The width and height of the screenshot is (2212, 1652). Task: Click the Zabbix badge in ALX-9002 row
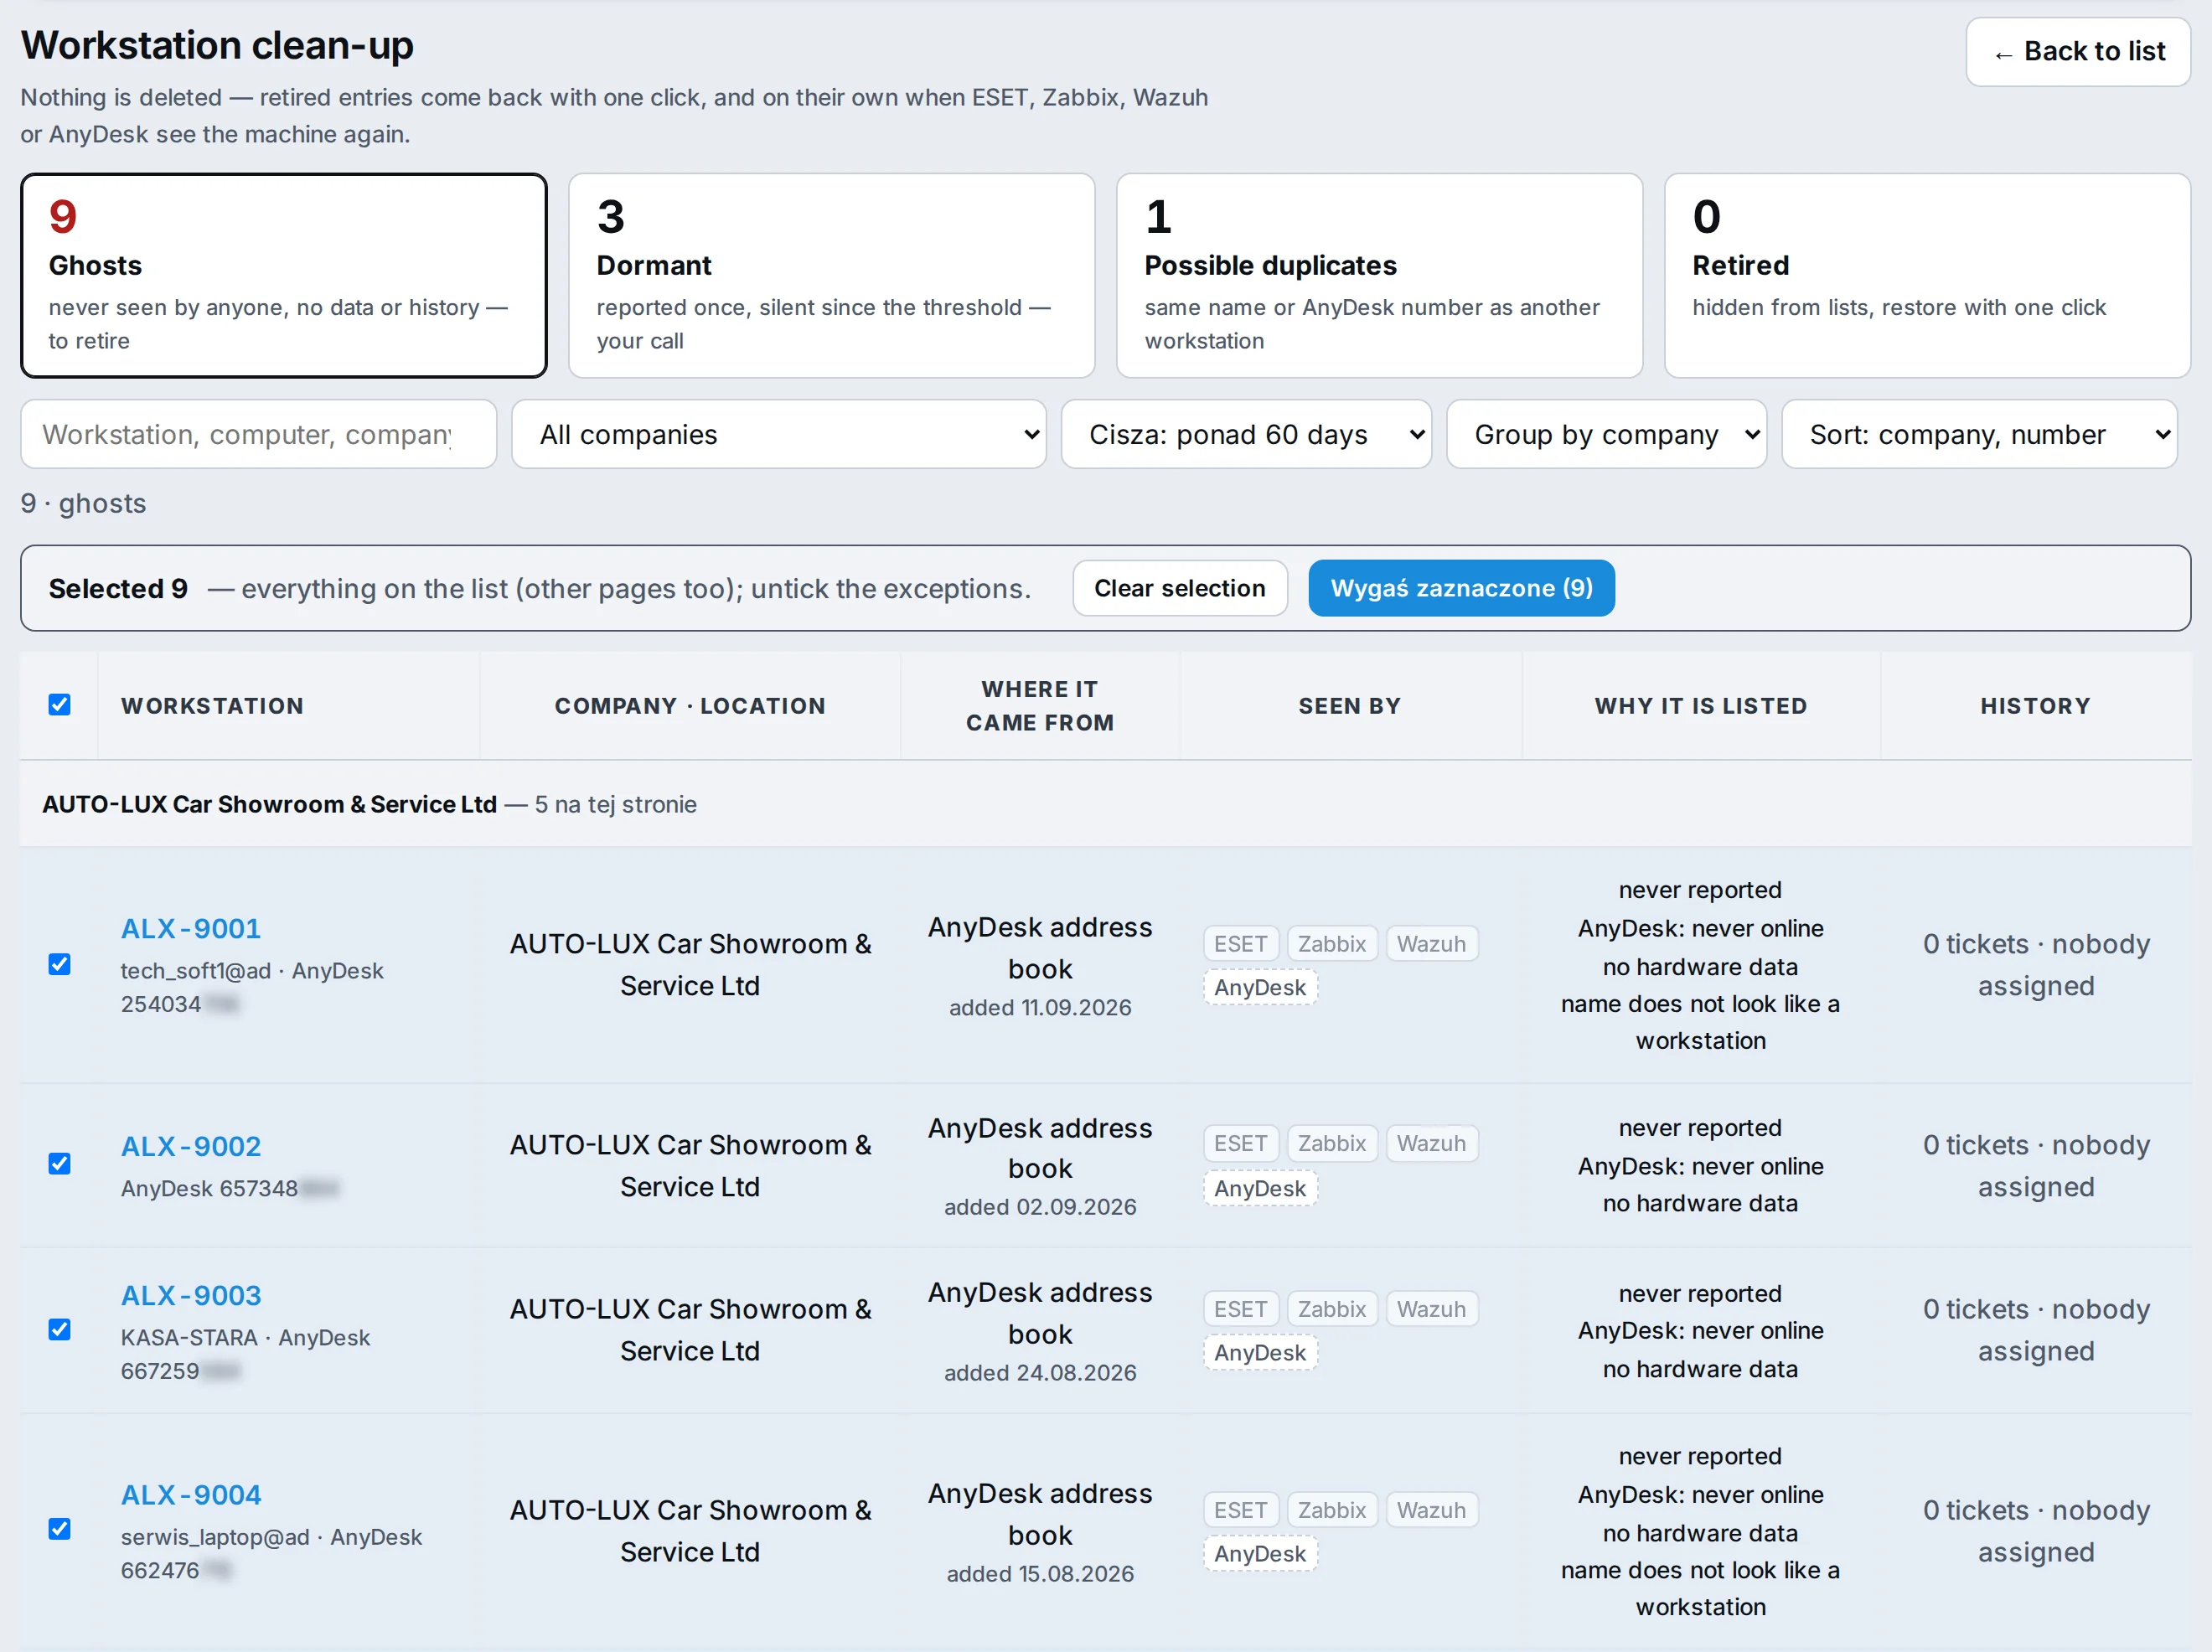[1332, 1144]
